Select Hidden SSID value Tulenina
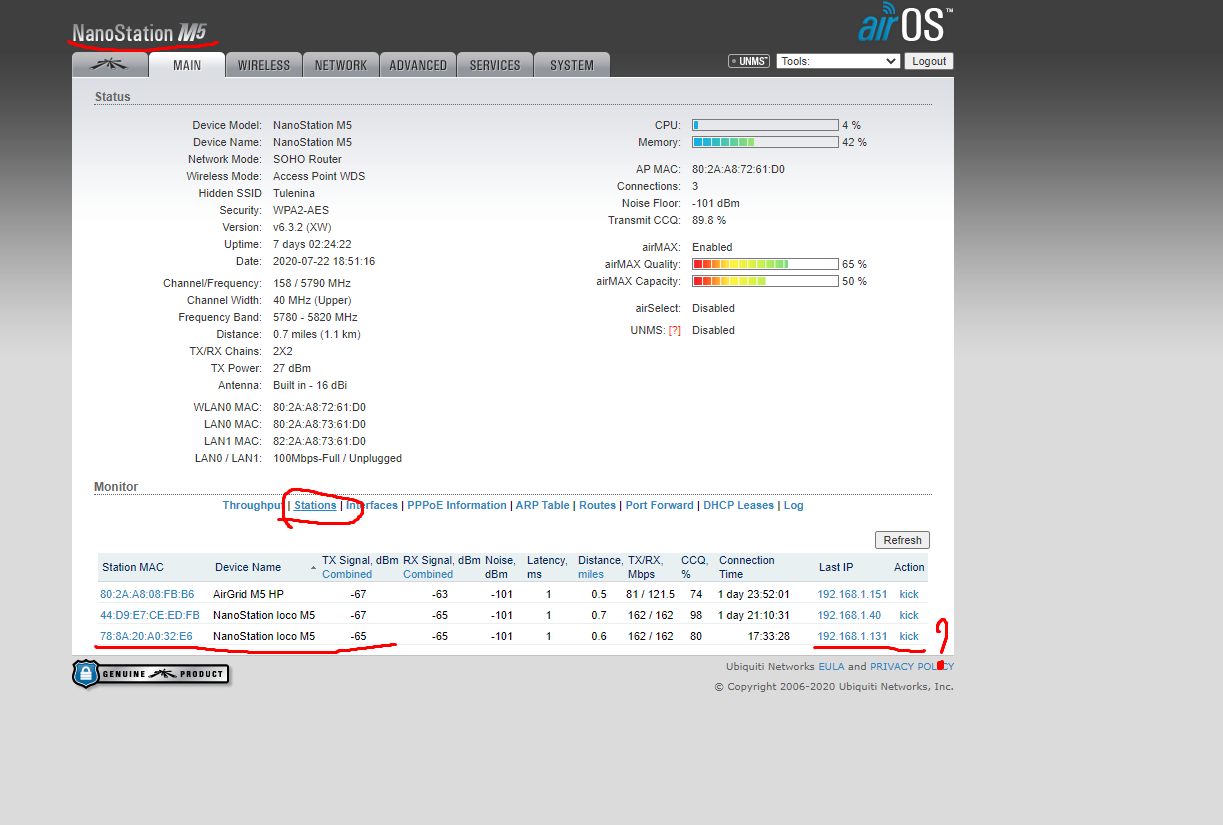 pyautogui.click(x=294, y=193)
